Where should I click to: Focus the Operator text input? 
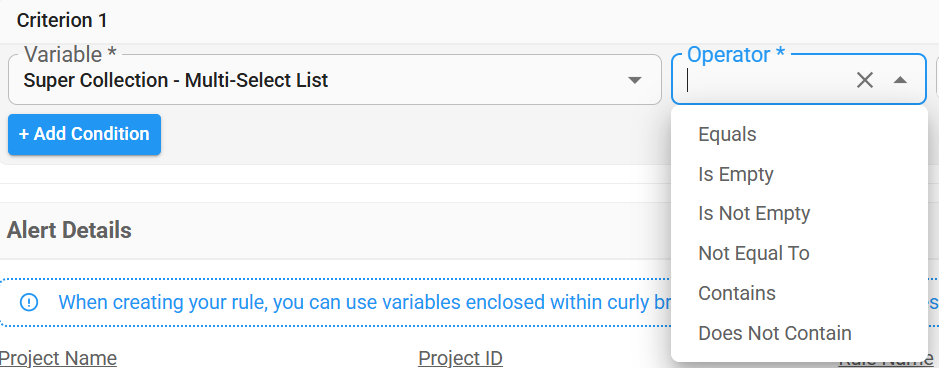point(768,80)
